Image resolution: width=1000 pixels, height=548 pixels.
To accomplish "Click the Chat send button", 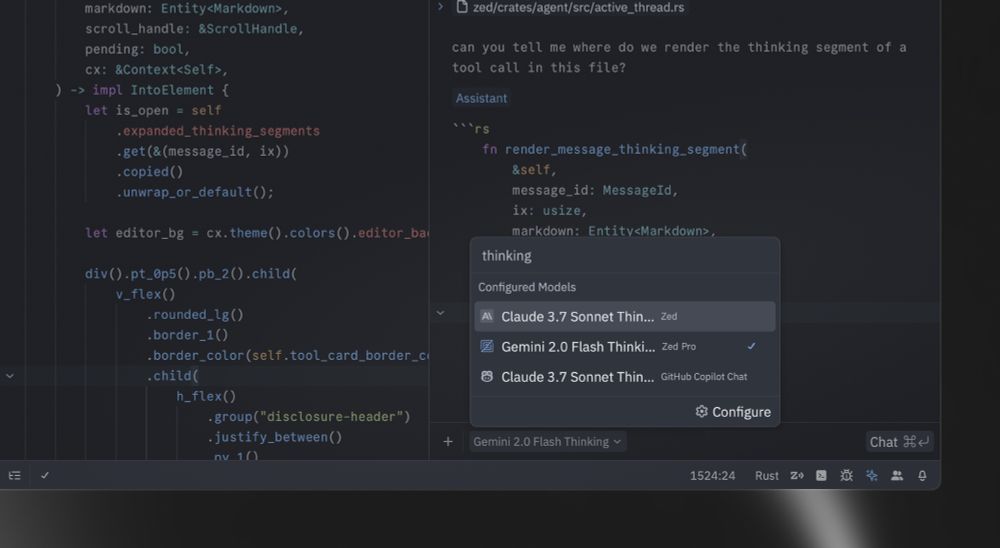I will [x=899, y=441].
